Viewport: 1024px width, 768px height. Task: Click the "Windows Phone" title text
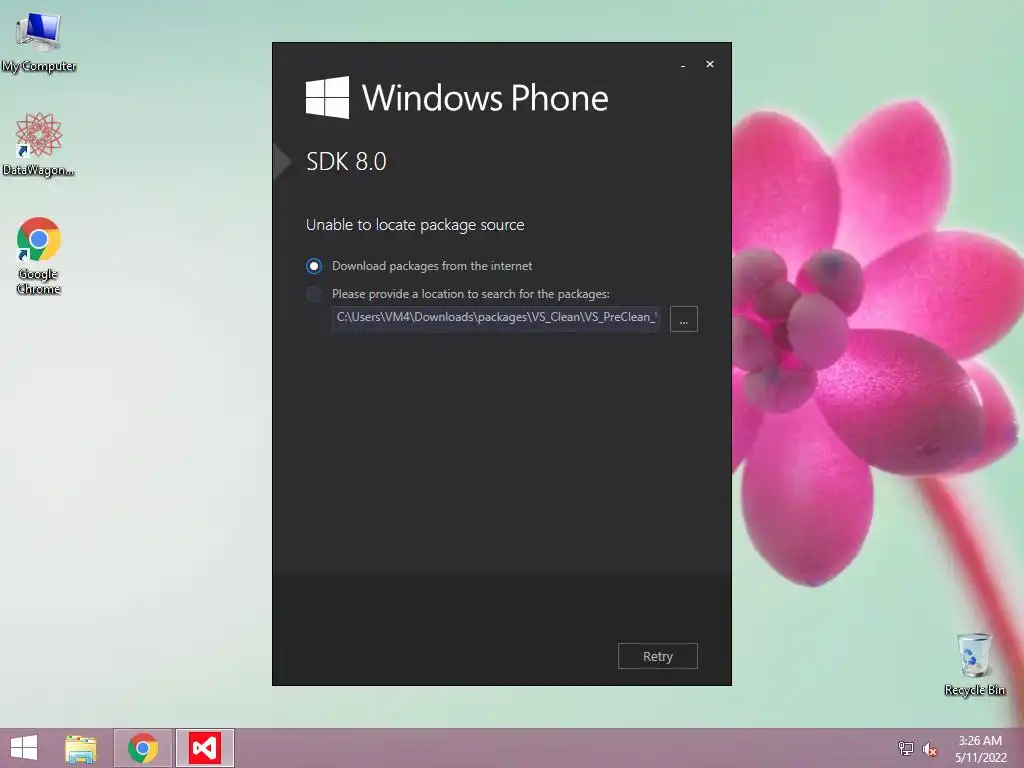click(x=485, y=98)
